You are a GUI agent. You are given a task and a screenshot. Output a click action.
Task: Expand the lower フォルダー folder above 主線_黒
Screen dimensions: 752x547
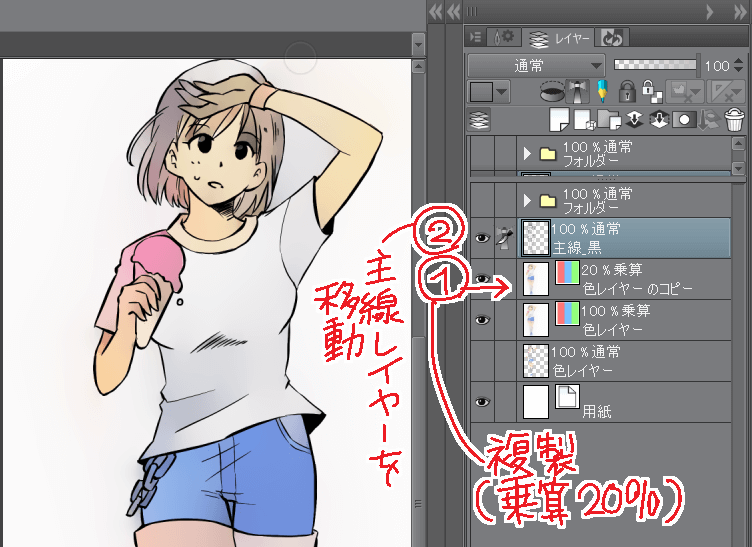[x=527, y=200]
